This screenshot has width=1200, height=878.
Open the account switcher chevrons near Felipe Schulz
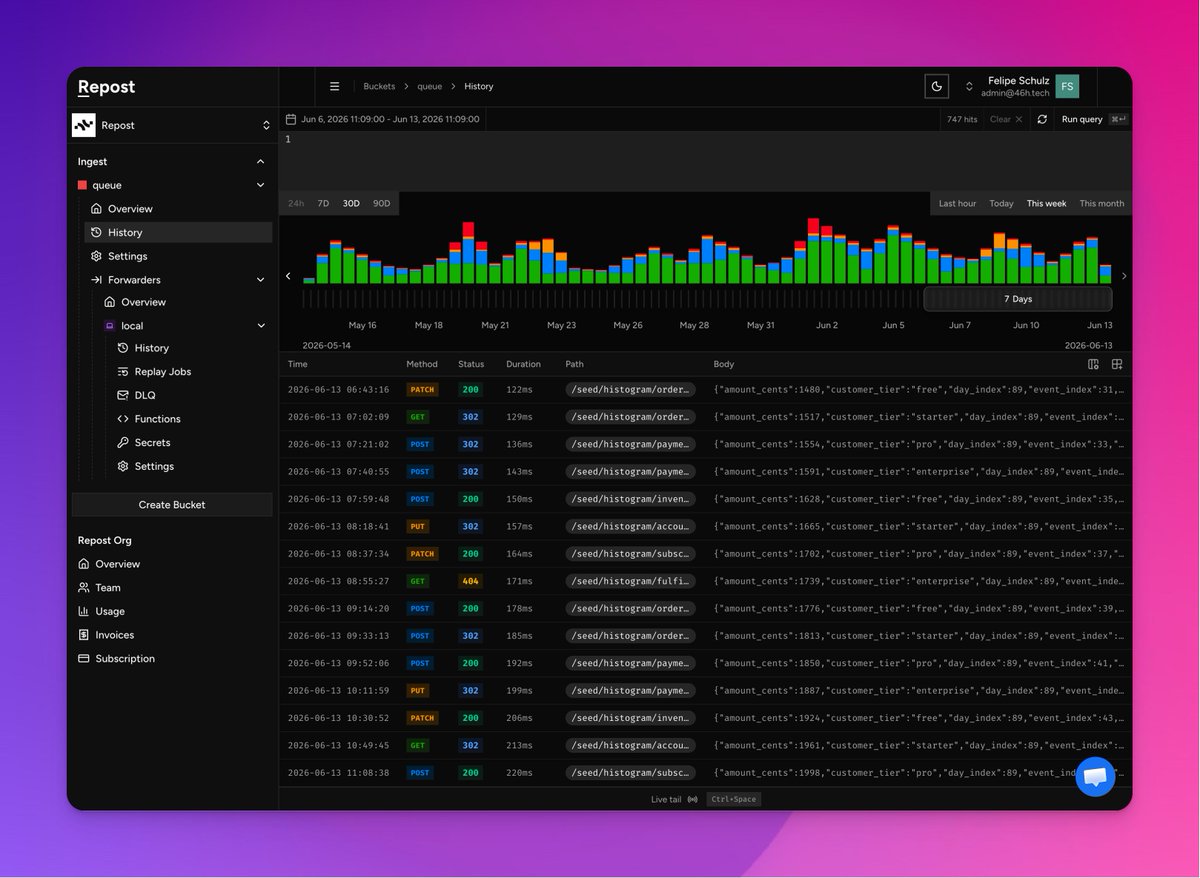pos(969,86)
